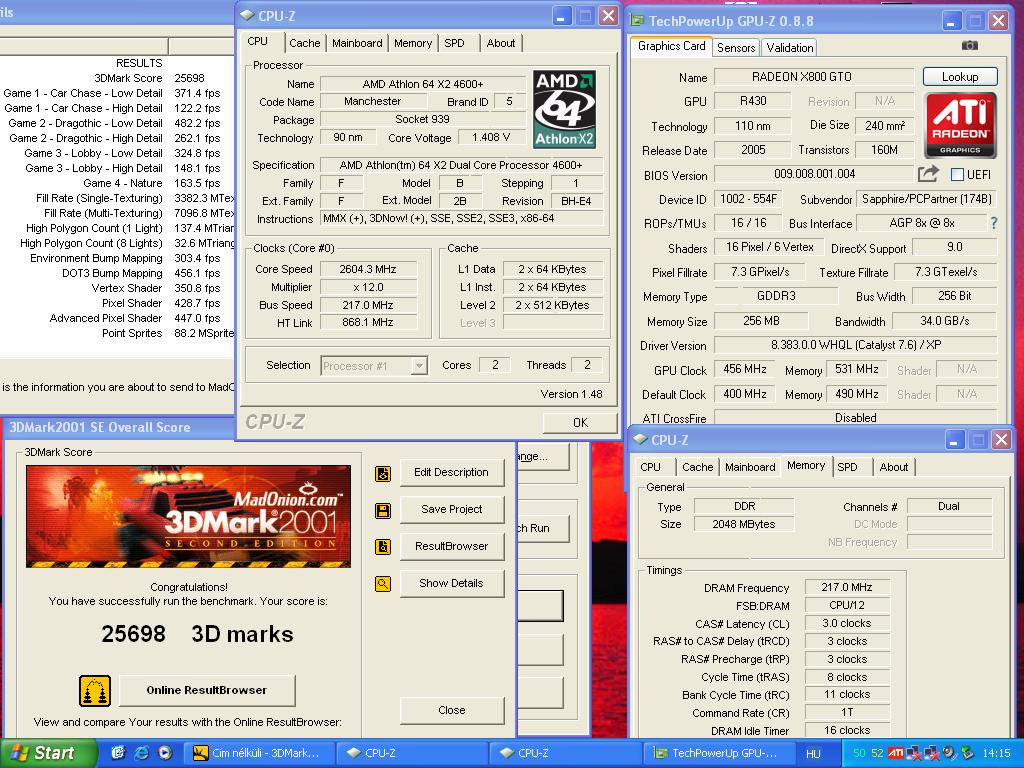This screenshot has width=1024, height=768.
Task: Click the icon beside ResultBrowser button
Action: coord(383,547)
